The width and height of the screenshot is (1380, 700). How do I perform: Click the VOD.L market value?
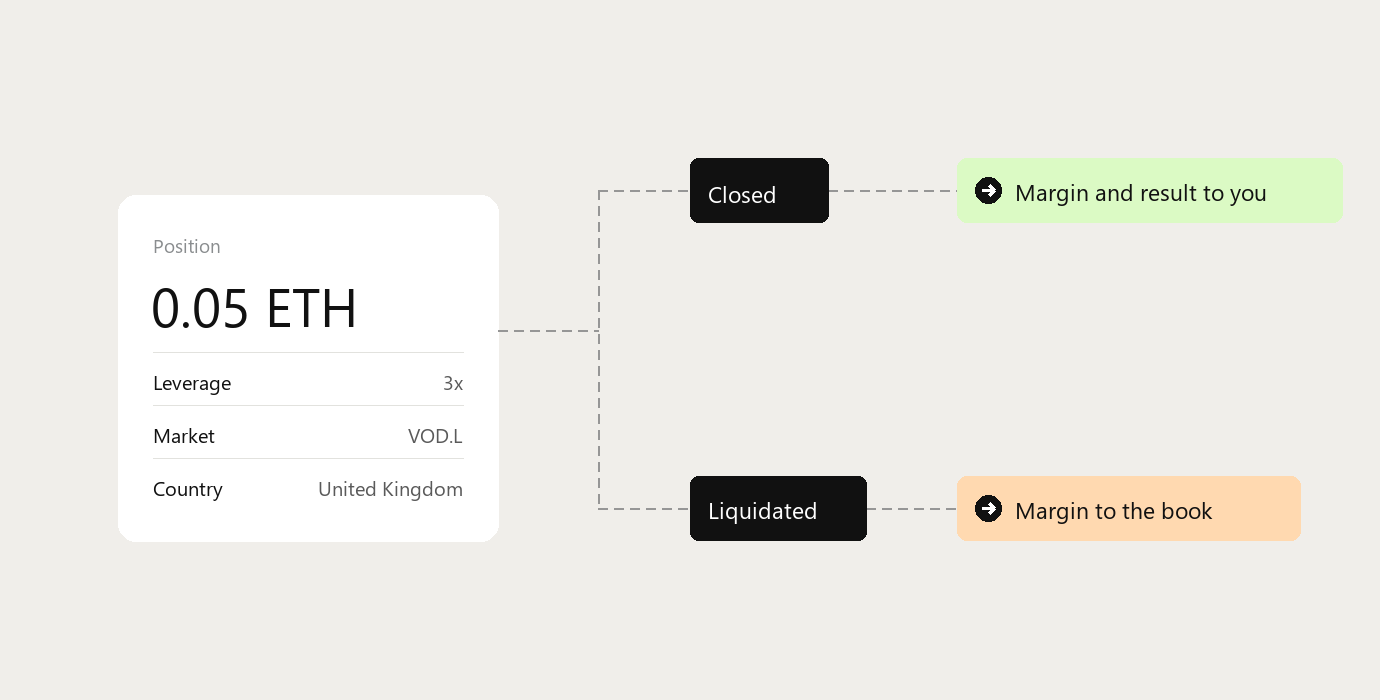[x=435, y=436]
